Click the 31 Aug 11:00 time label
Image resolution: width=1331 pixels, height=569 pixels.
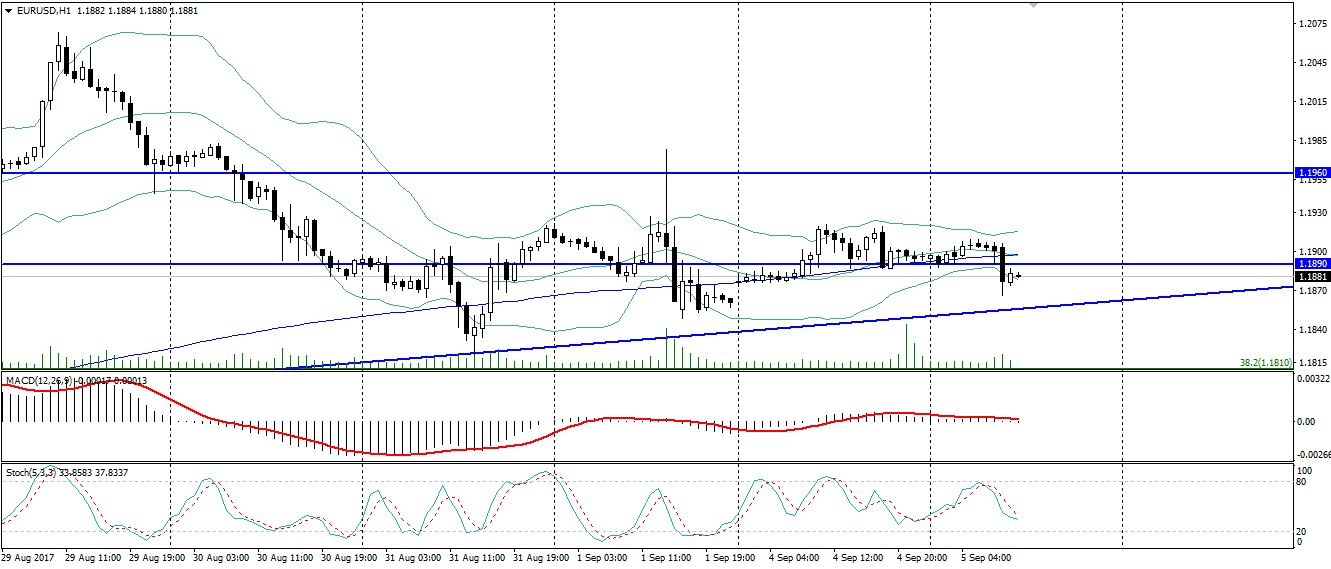click(x=478, y=556)
